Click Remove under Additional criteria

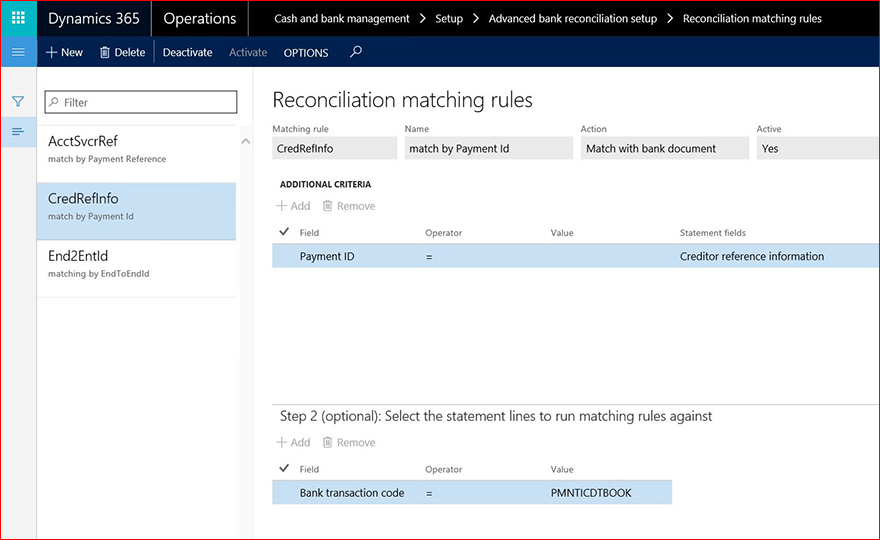click(349, 206)
